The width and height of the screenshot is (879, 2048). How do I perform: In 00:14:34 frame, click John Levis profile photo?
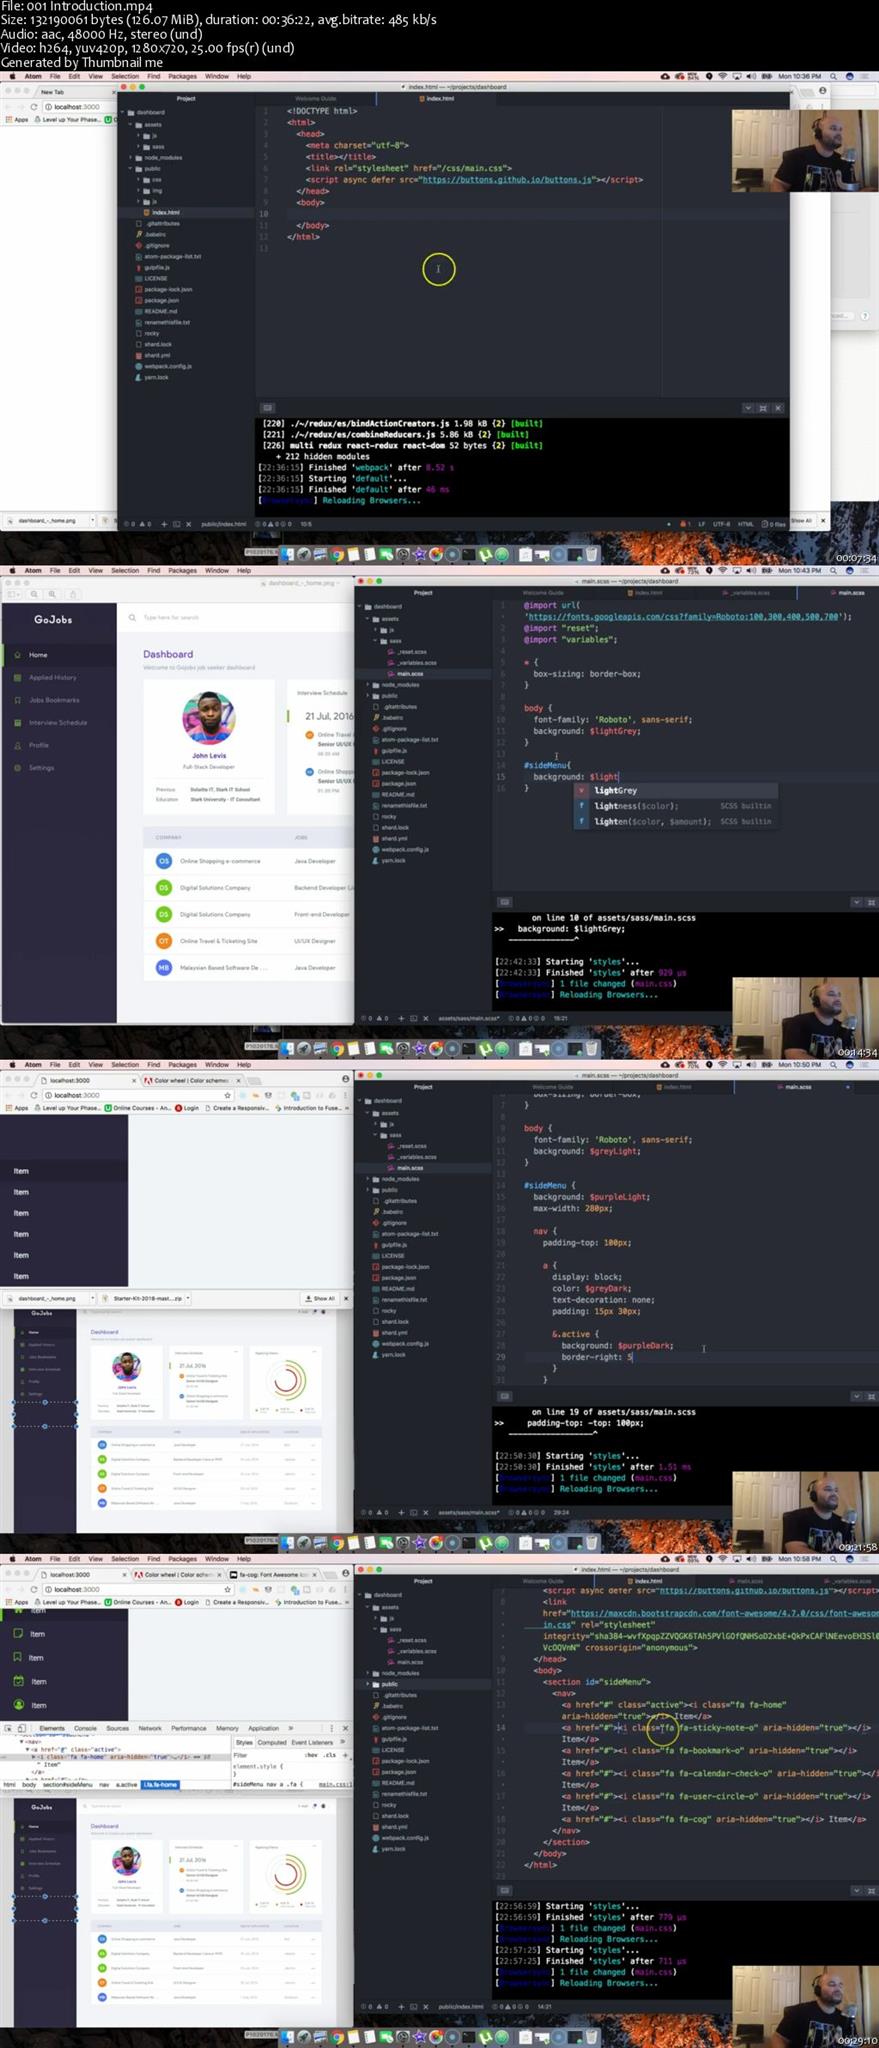209,718
